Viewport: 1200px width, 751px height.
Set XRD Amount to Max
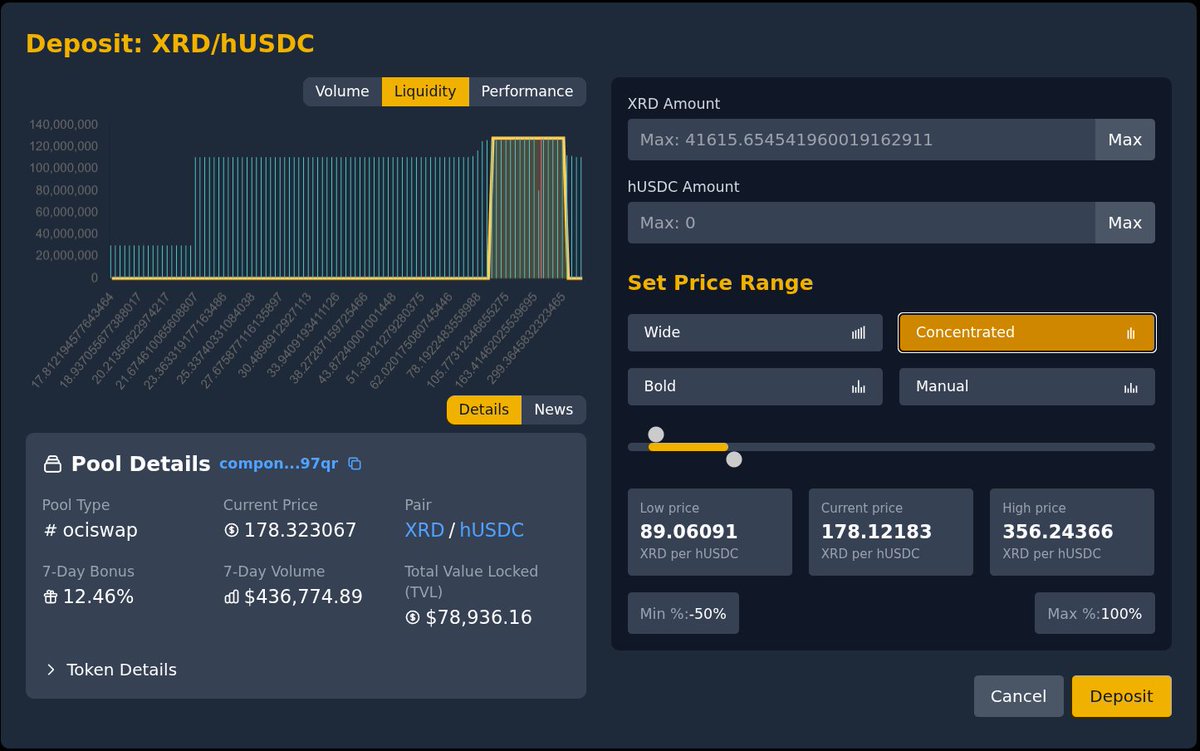pyautogui.click(x=1125, y=140)
